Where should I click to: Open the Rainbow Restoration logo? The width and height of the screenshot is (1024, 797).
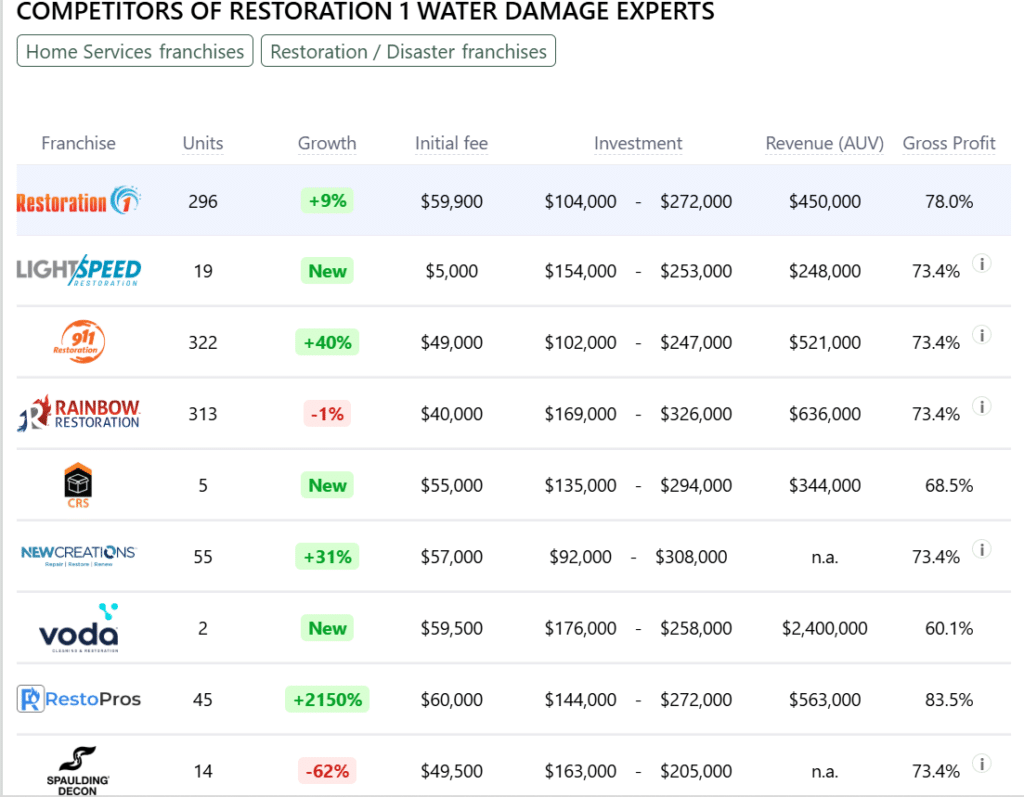pyautogui.click(x=78, y=413)
